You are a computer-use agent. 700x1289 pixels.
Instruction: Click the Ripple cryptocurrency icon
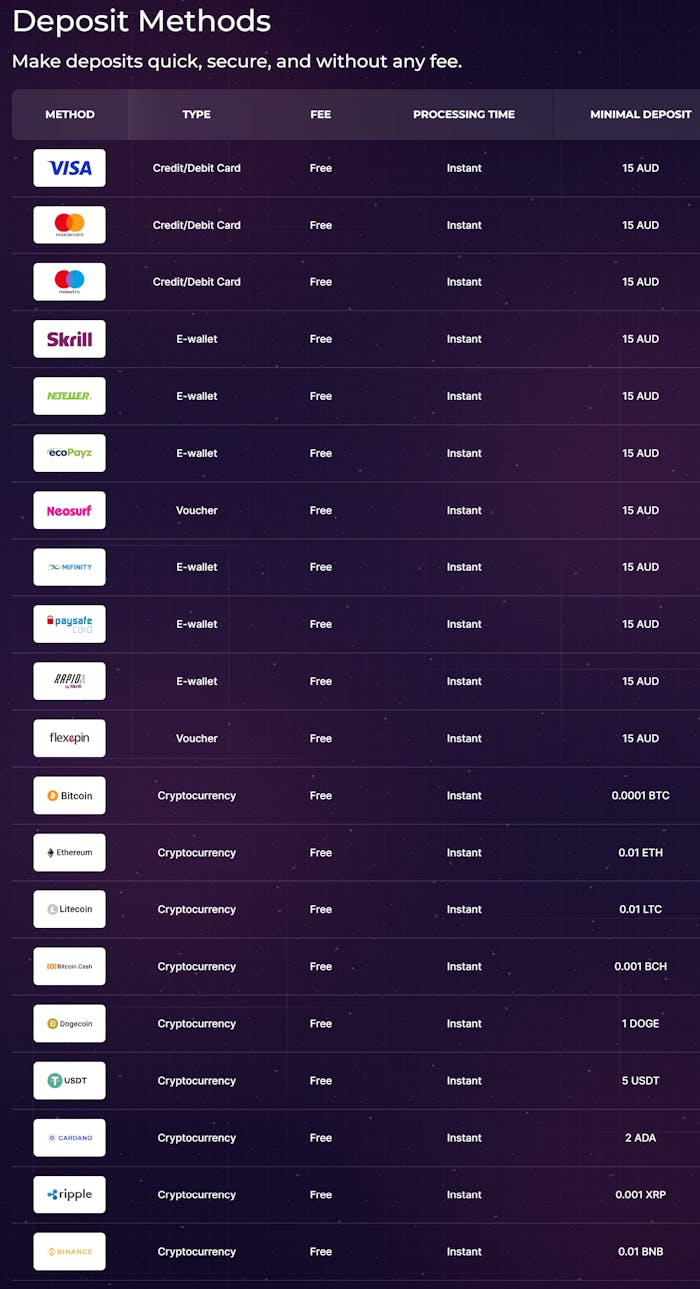pos(69,1194)
